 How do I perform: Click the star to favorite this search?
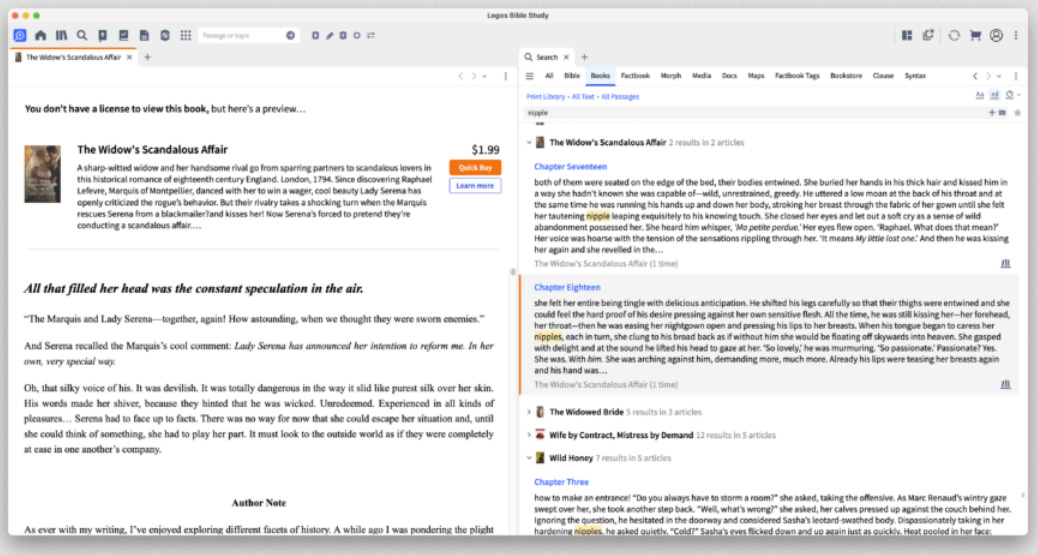[1017, 113]
